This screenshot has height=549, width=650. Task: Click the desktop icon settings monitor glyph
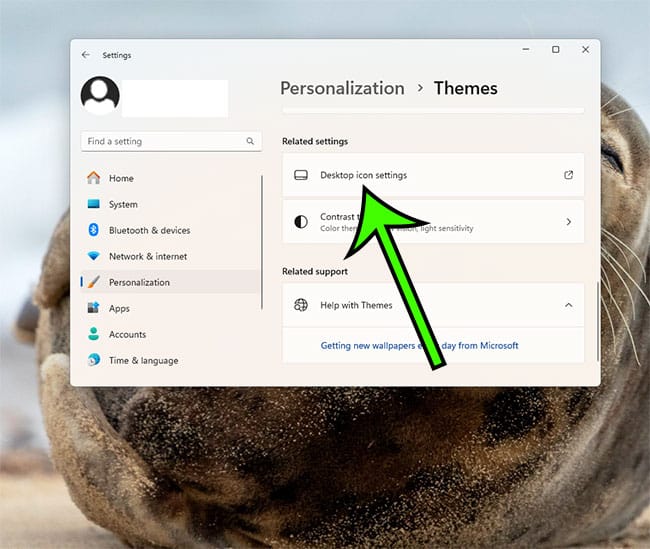tap(301, 175)
